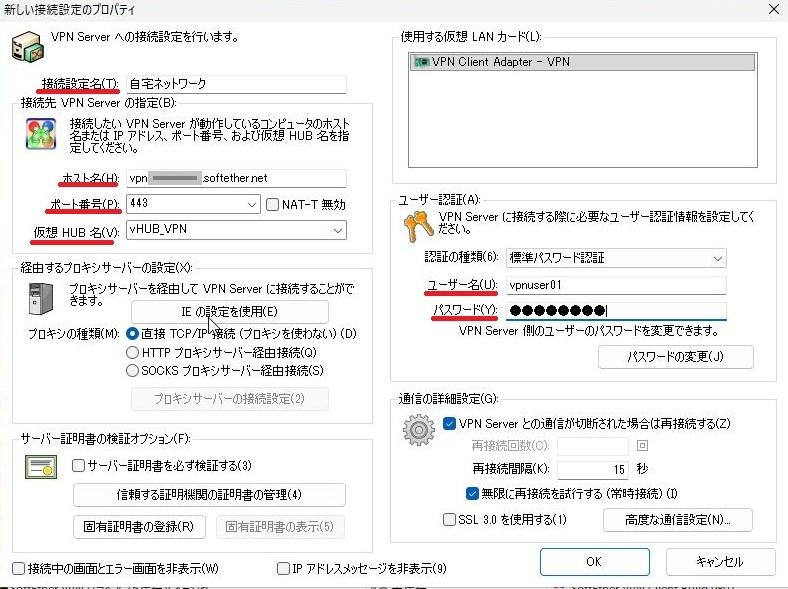
Task: Click the network card icon beside VPN Client Adapter
Action: (x=421, y=62)
